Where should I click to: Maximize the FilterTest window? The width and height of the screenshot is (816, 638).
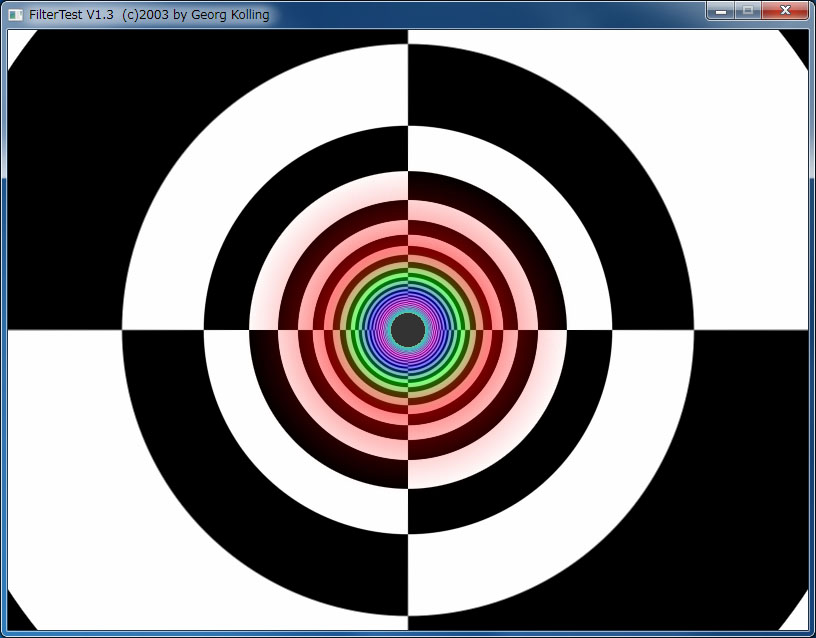click(x=746, y=11)
